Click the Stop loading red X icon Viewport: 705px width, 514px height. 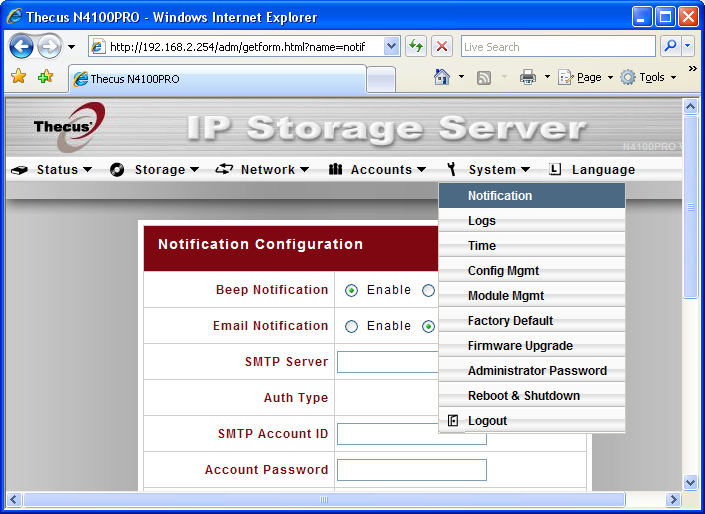coord(442,47)
